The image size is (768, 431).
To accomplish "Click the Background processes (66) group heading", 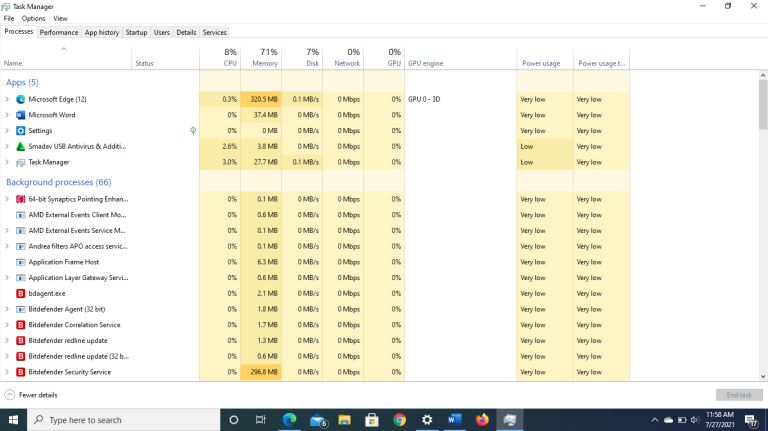I will [x=59, y=182].
